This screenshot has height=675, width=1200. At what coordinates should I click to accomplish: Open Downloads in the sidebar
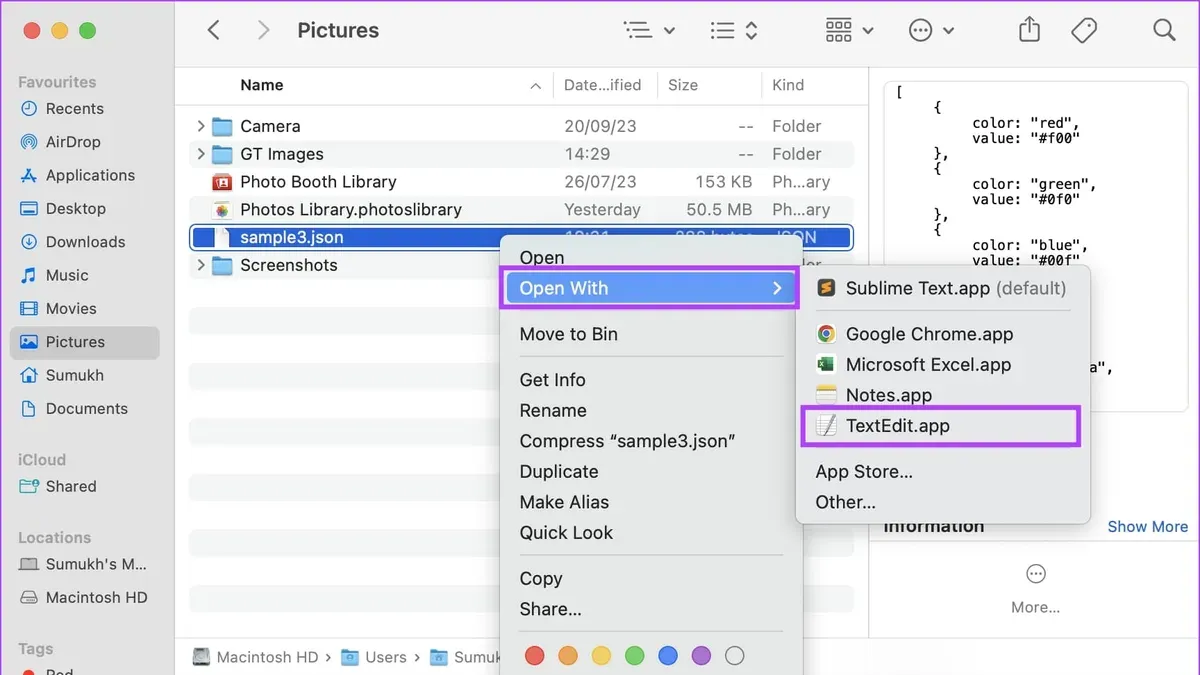pos(85,242)
